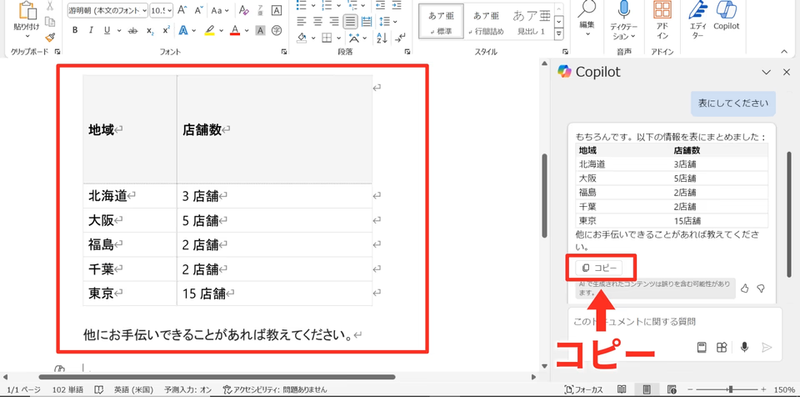Apply italic formatting with I button

point(91,30)
